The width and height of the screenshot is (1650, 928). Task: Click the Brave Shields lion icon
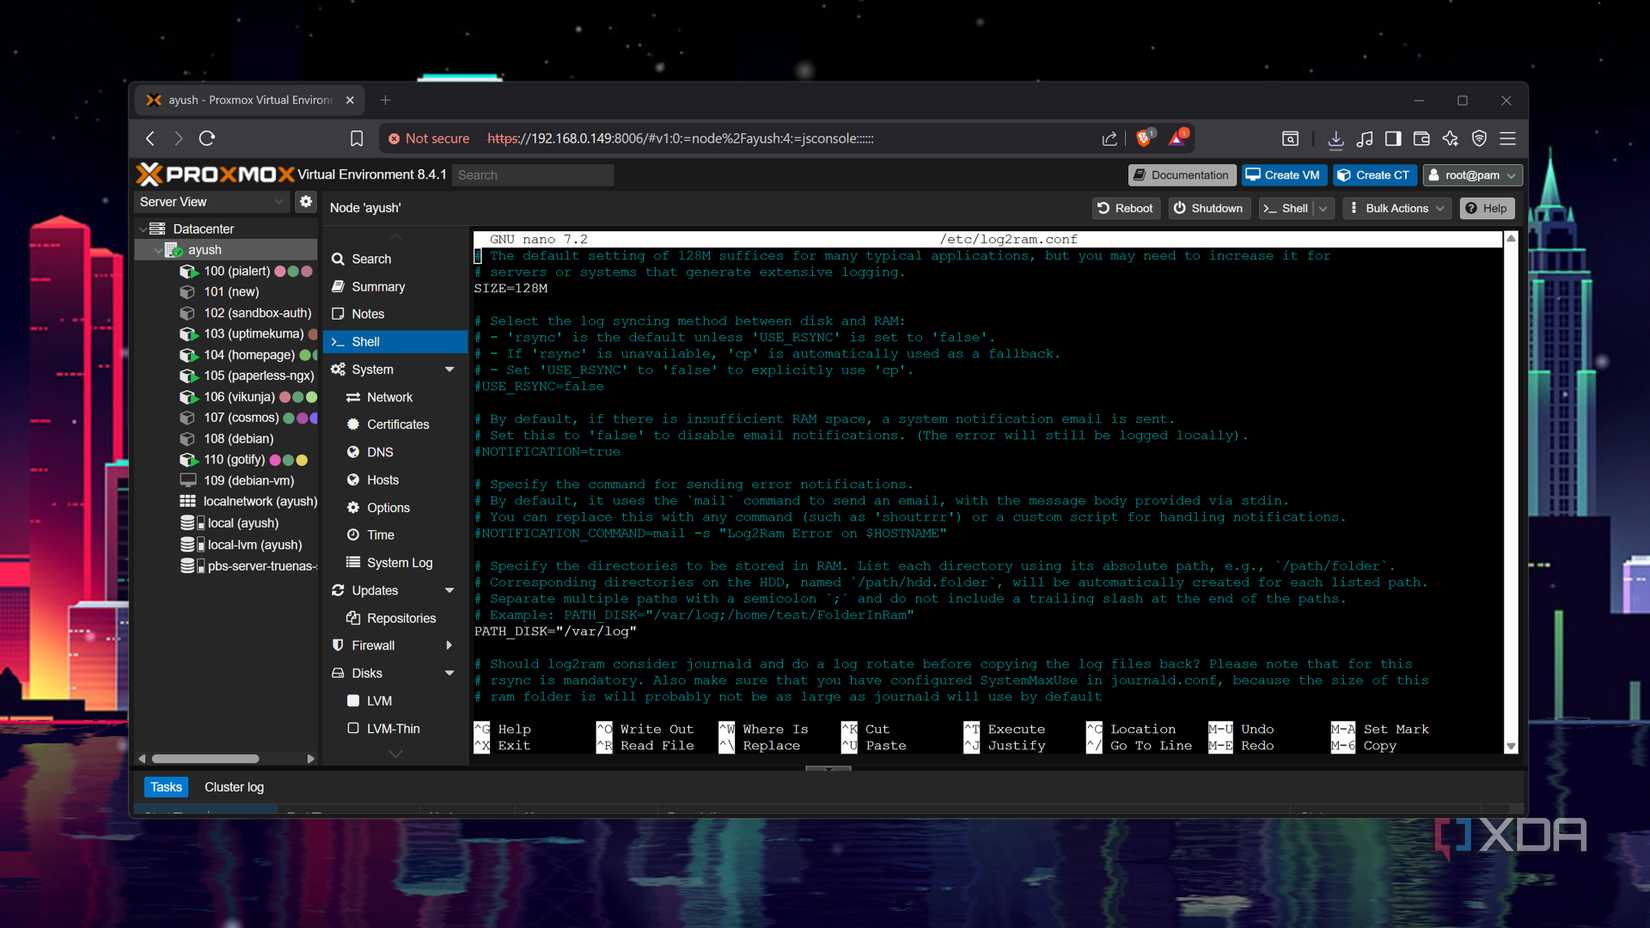(x=1144, y=138)
